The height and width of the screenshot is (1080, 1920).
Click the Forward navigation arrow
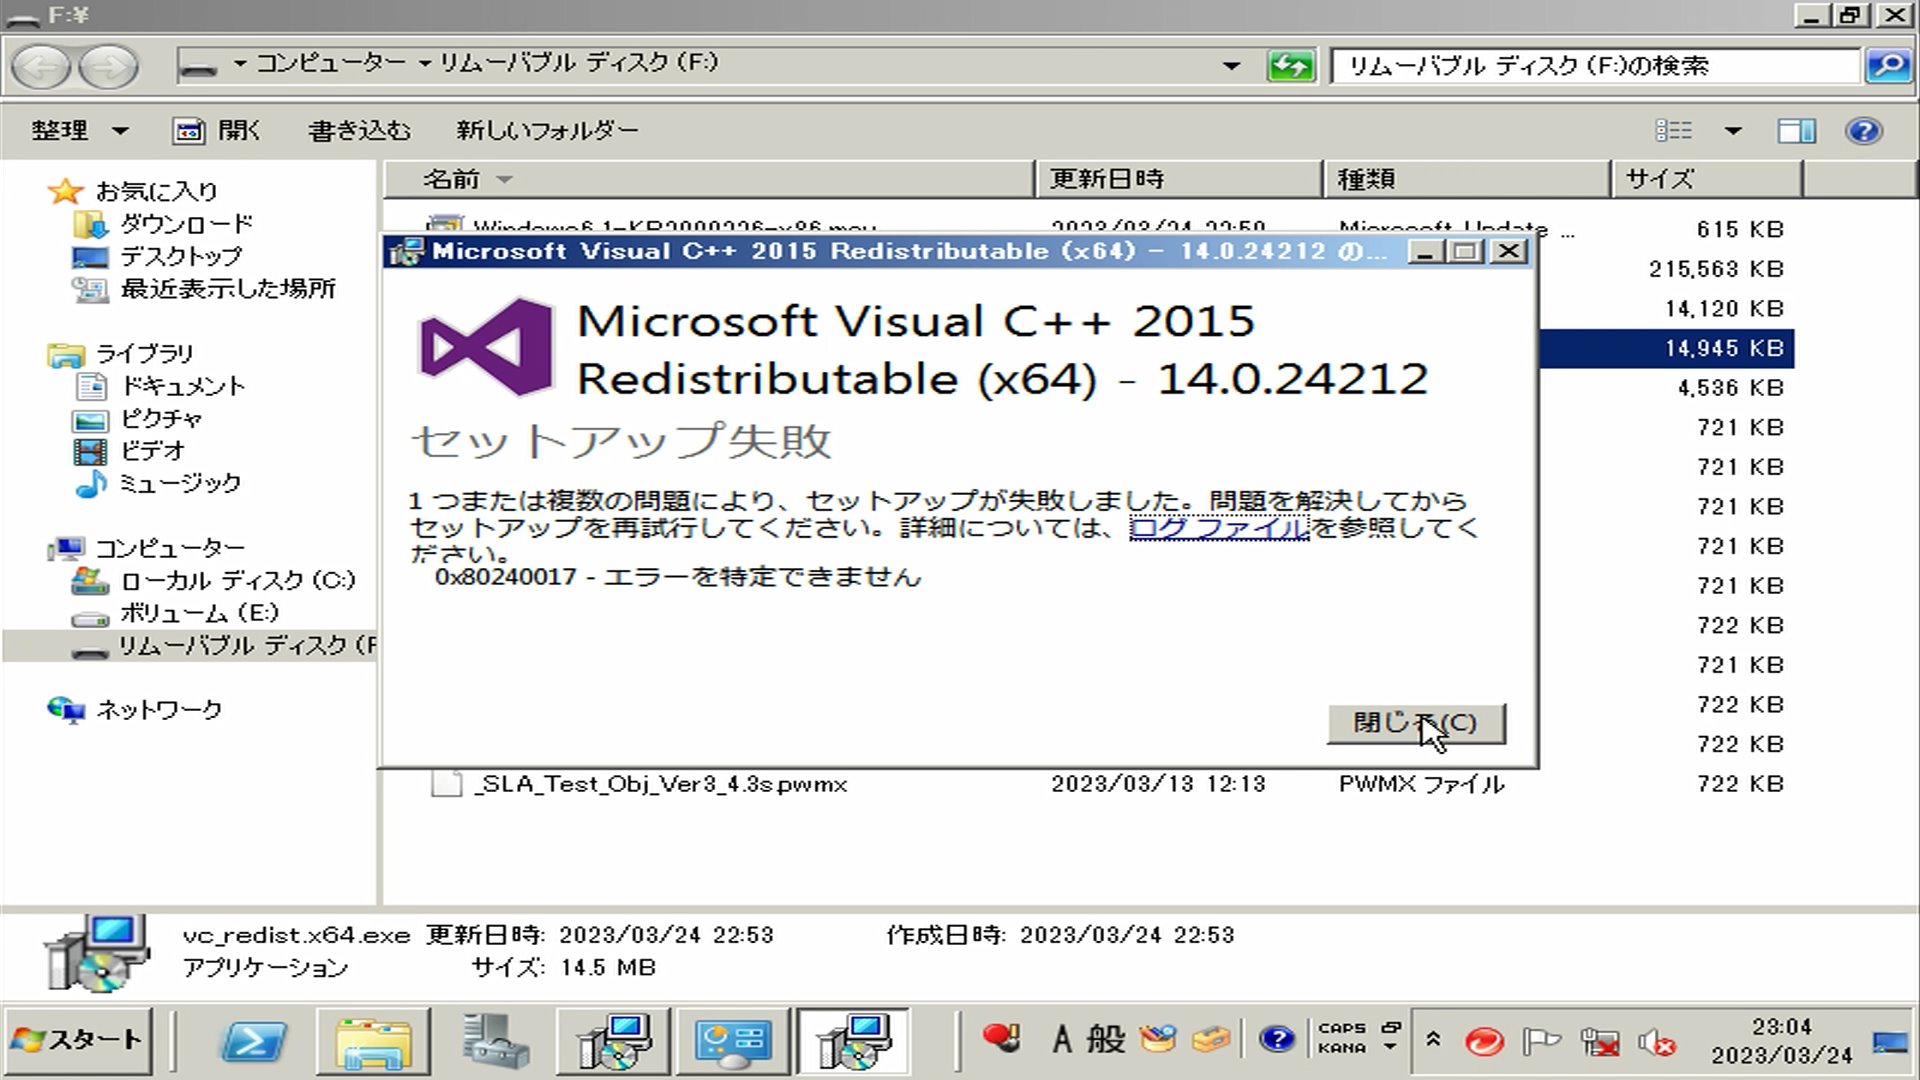[108, 67]
